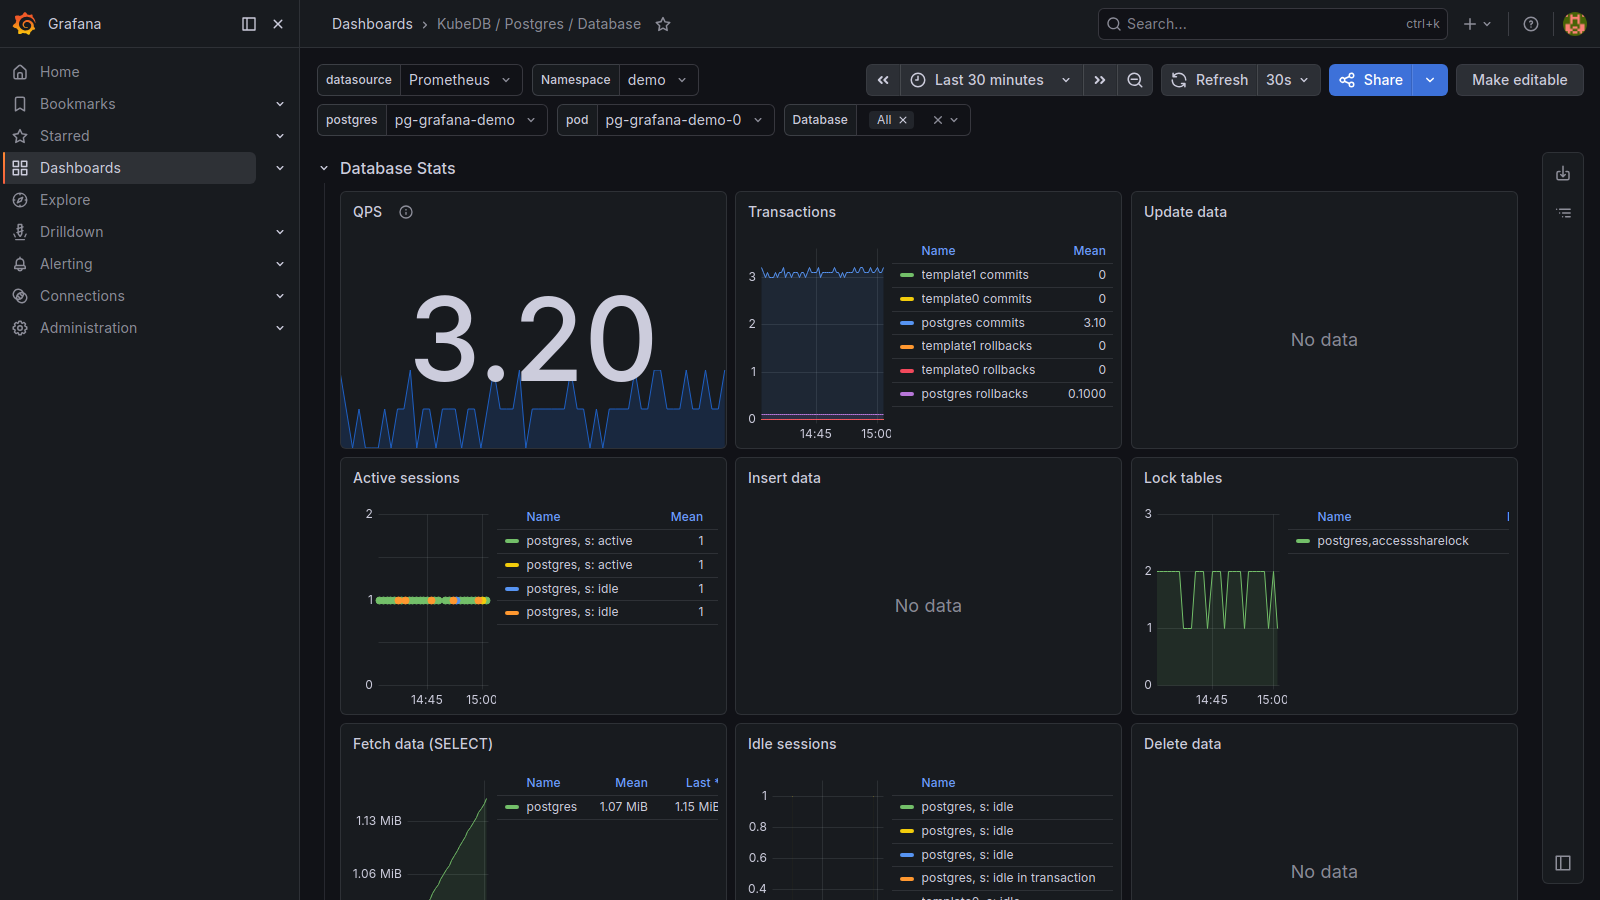The width and height of the screenshot is (1600, 900).
Task: Open Home in the sidebar
Action: pyautogui.click(x=60, y=72)
